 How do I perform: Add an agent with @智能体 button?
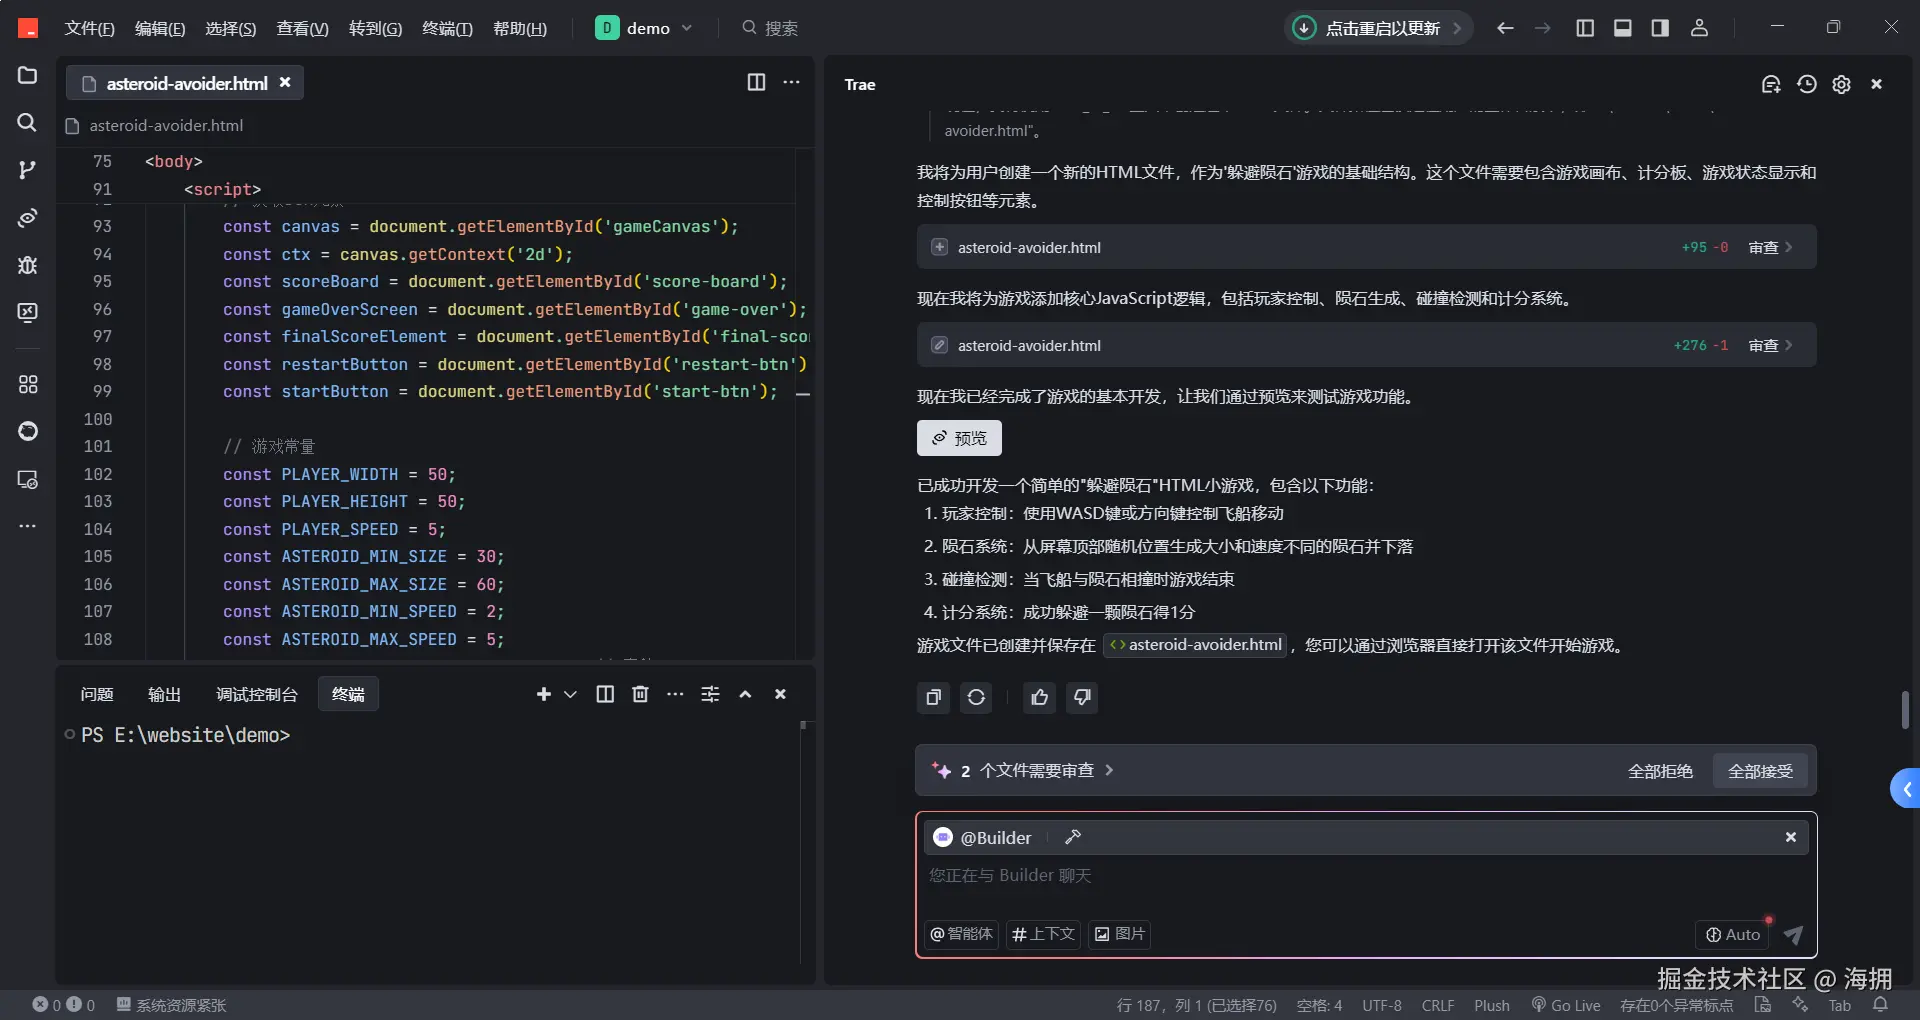961,934
